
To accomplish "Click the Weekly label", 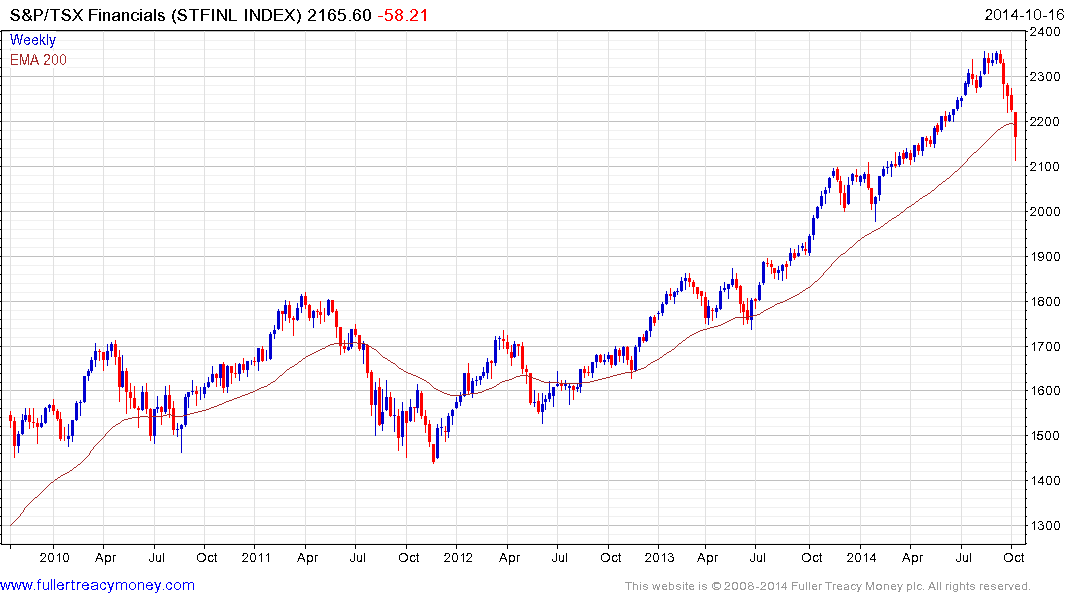I will point(33,40).
